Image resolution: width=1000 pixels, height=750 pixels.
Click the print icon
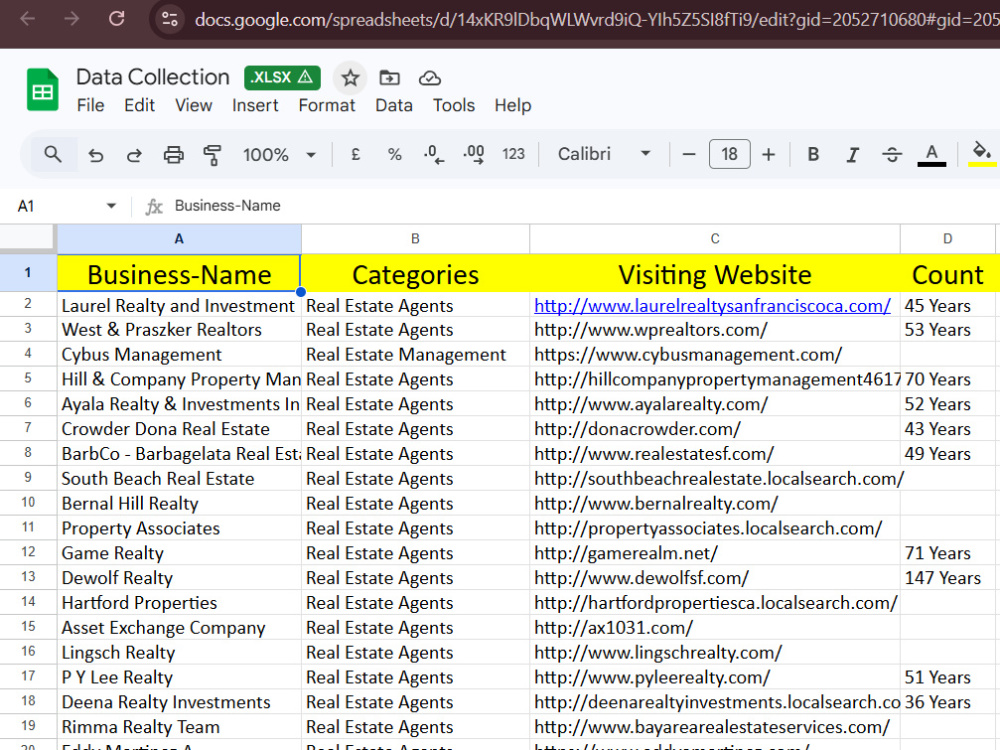(173, 155)
